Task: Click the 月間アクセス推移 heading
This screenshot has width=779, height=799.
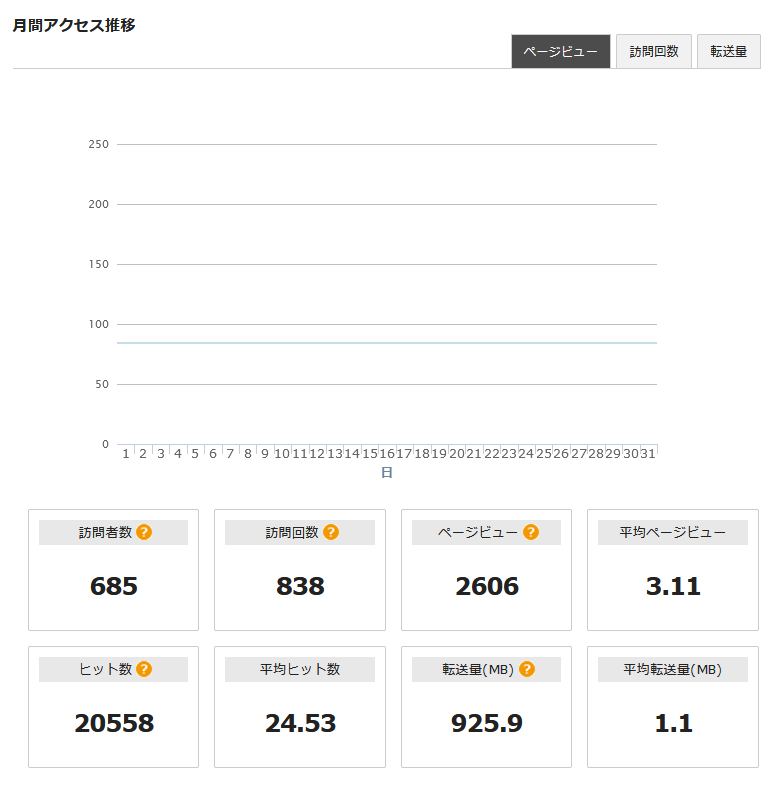Action: [x=74, y=25]
